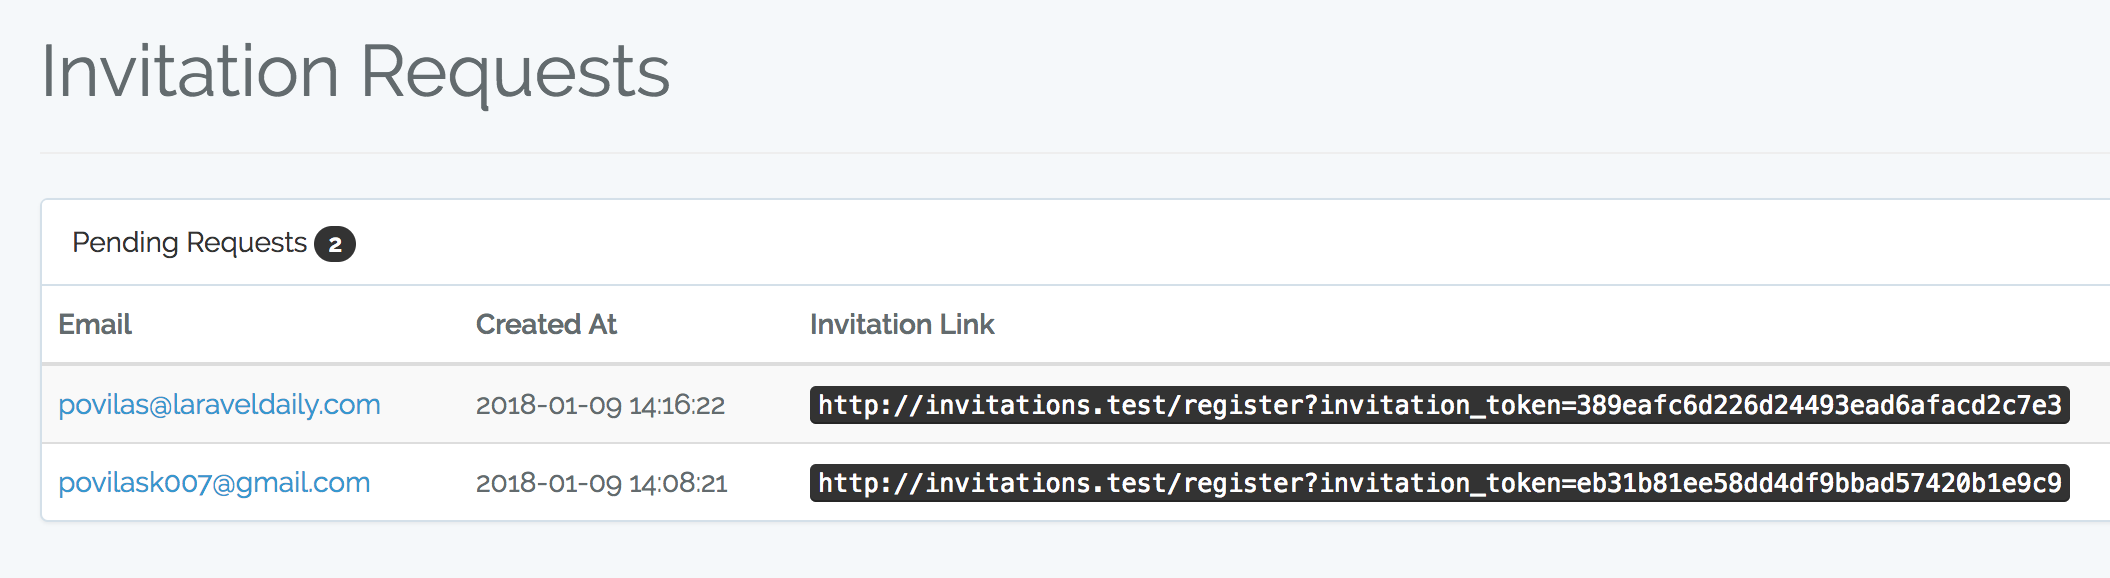Click the token value starting with eb31b81e
The image size is (2110, 578).
pyautogui.click(x=1818, y=483)
